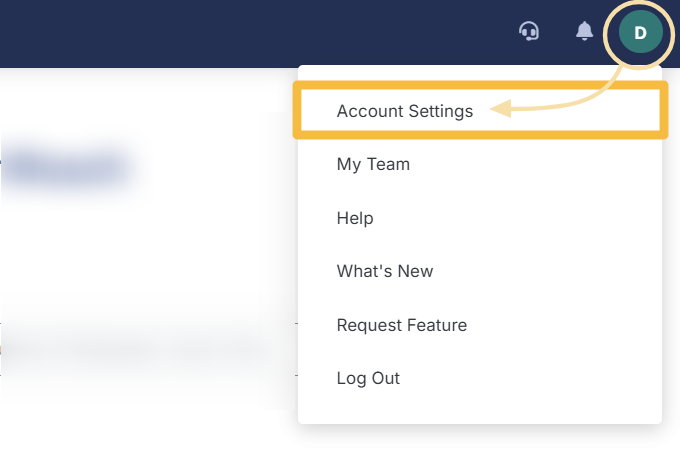The image size is (680, 475).
Task: Contact support using the headphones icon
Action: 529,32
